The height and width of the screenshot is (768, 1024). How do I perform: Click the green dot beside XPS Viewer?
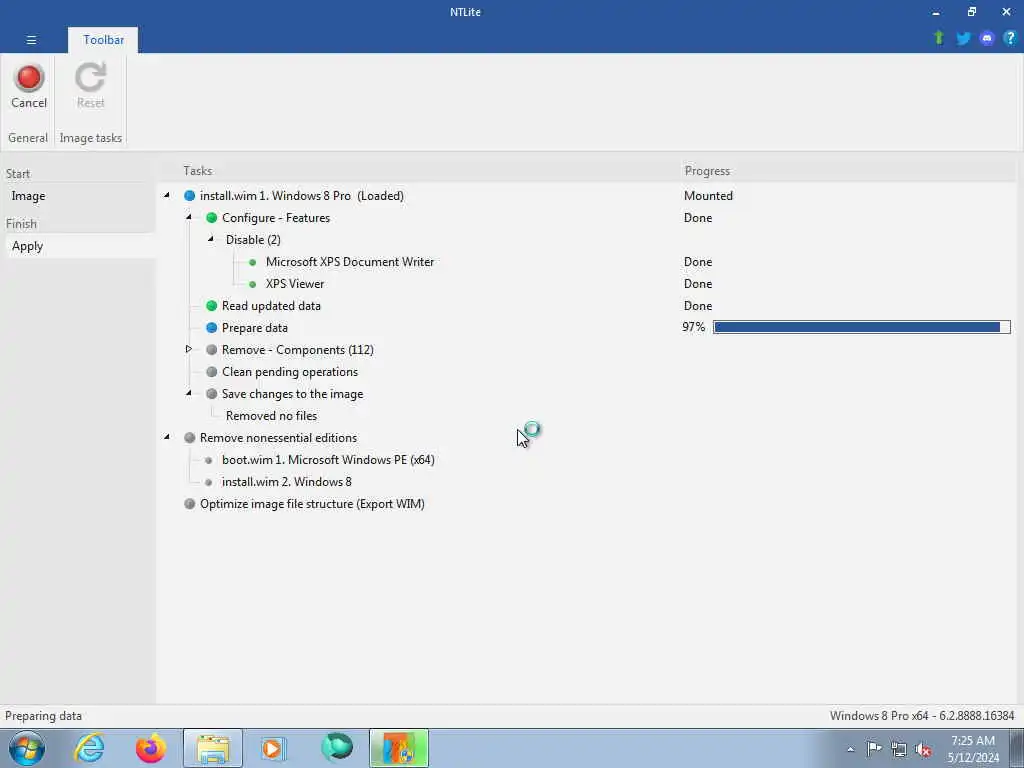coord(253,284)
